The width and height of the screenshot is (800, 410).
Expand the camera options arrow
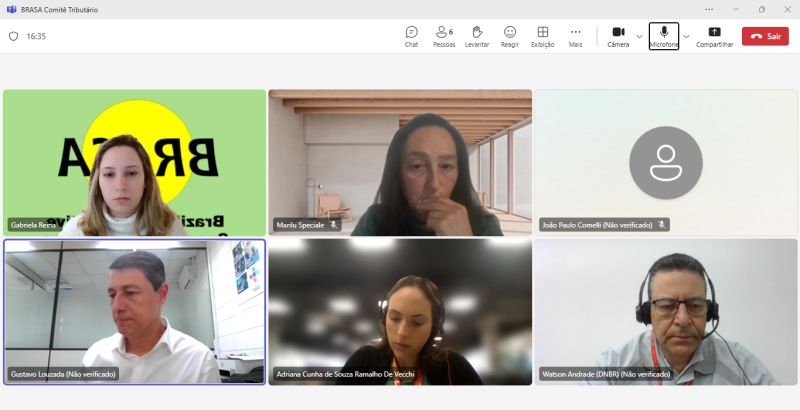click(x=640, y=36)
